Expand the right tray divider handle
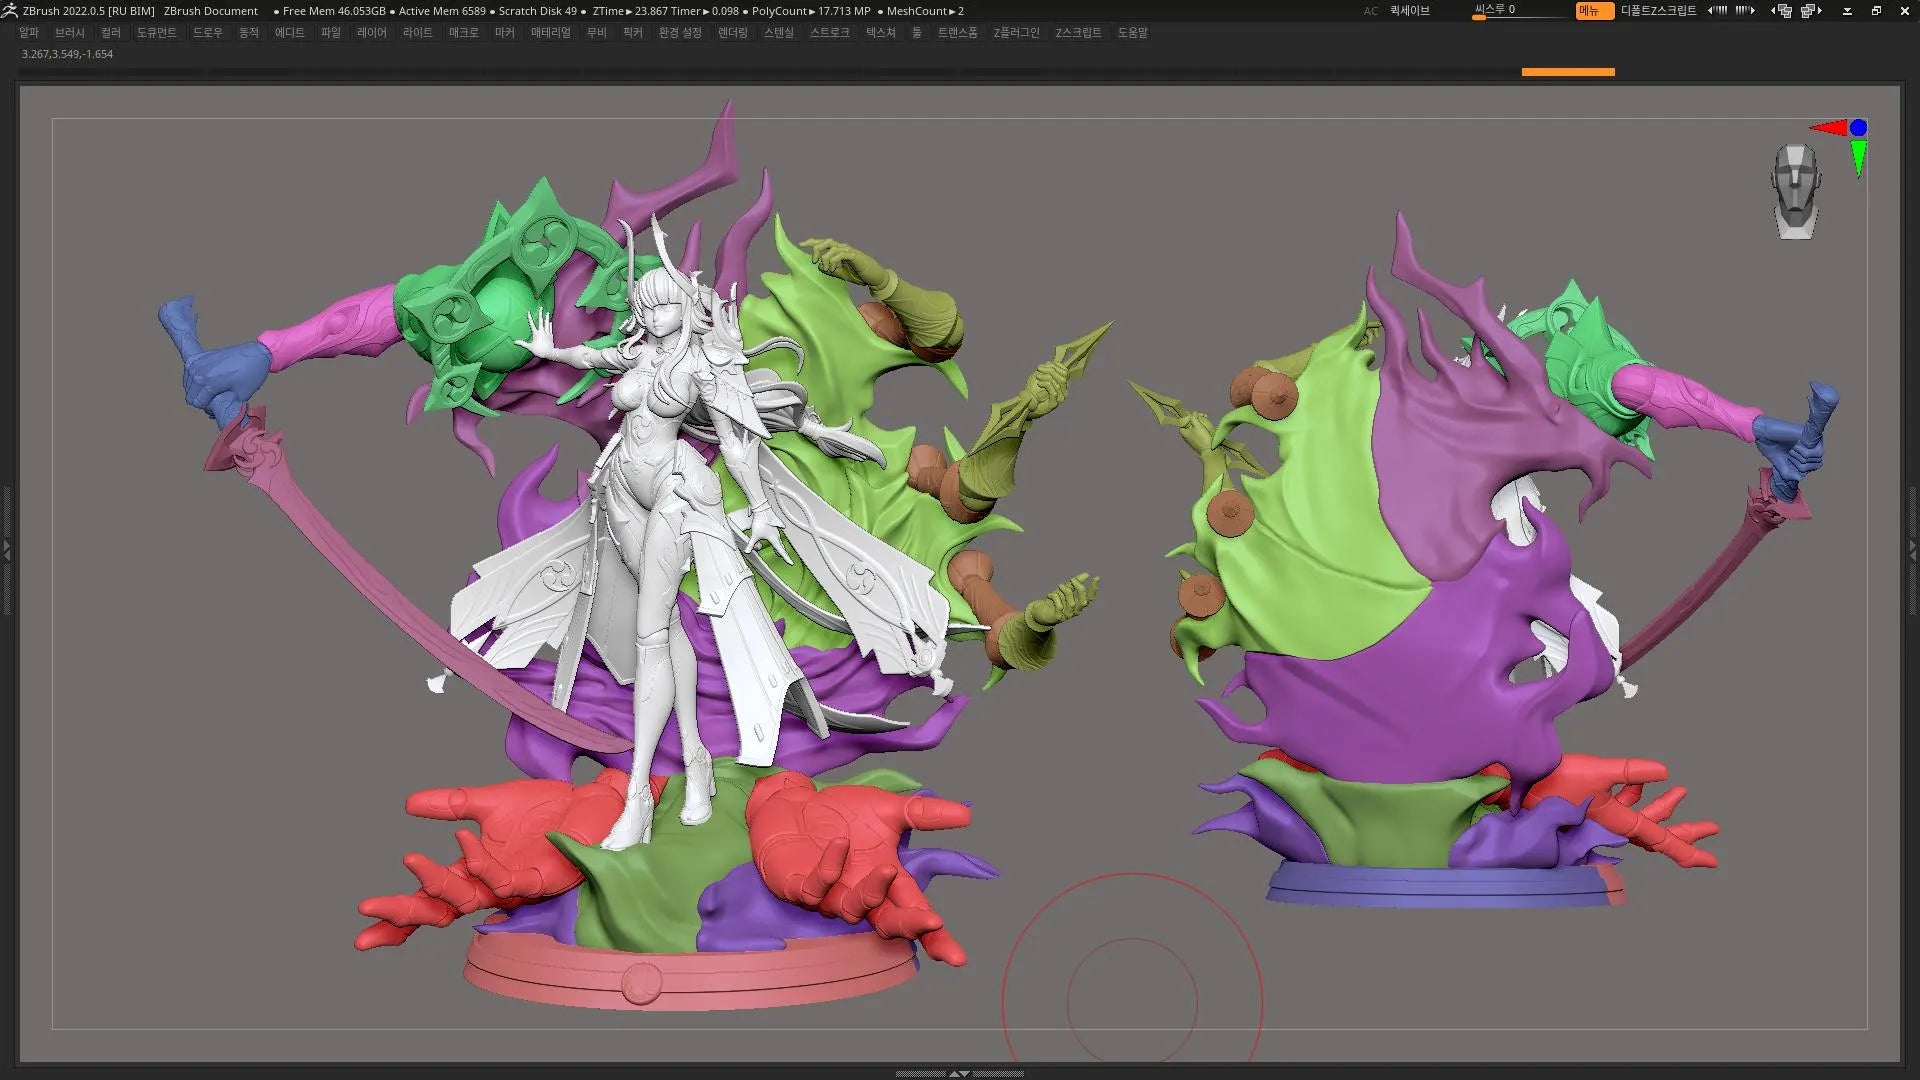 tap(1913, 549)
